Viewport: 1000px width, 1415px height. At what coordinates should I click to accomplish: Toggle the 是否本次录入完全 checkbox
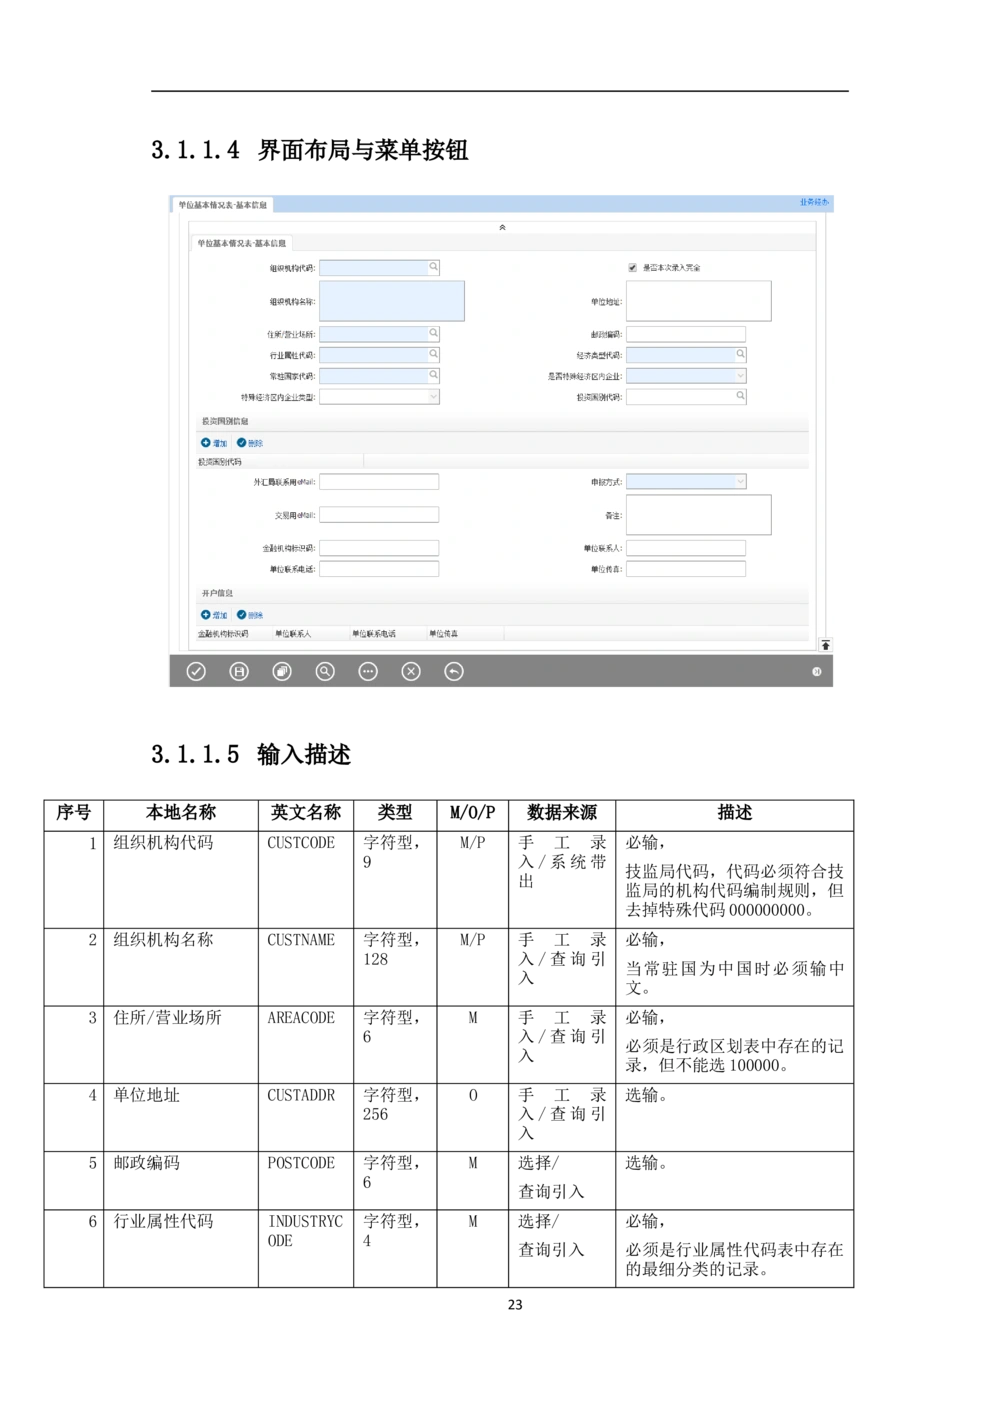click(632, 268)
